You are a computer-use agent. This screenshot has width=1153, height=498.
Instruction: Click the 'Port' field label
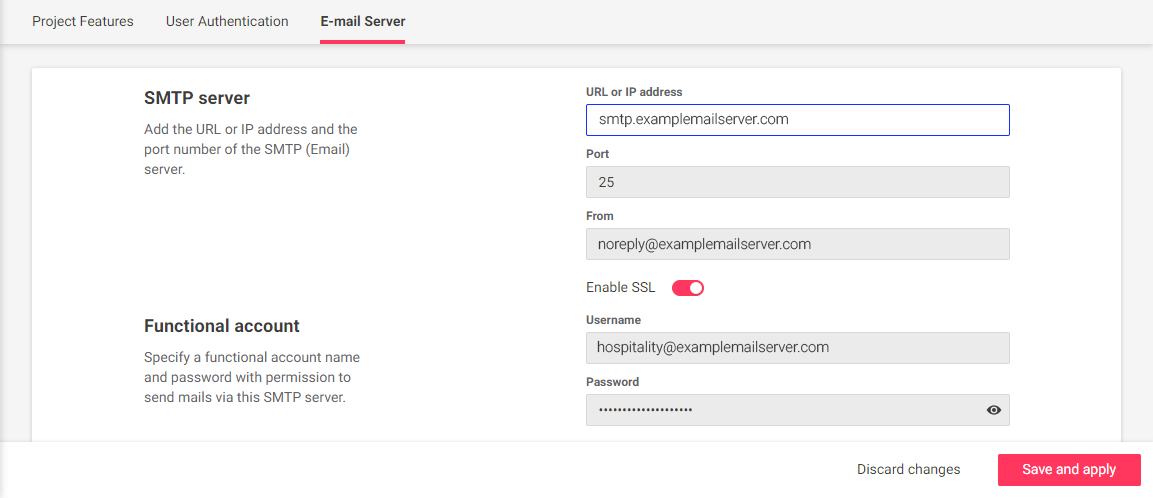coord(597,154)
